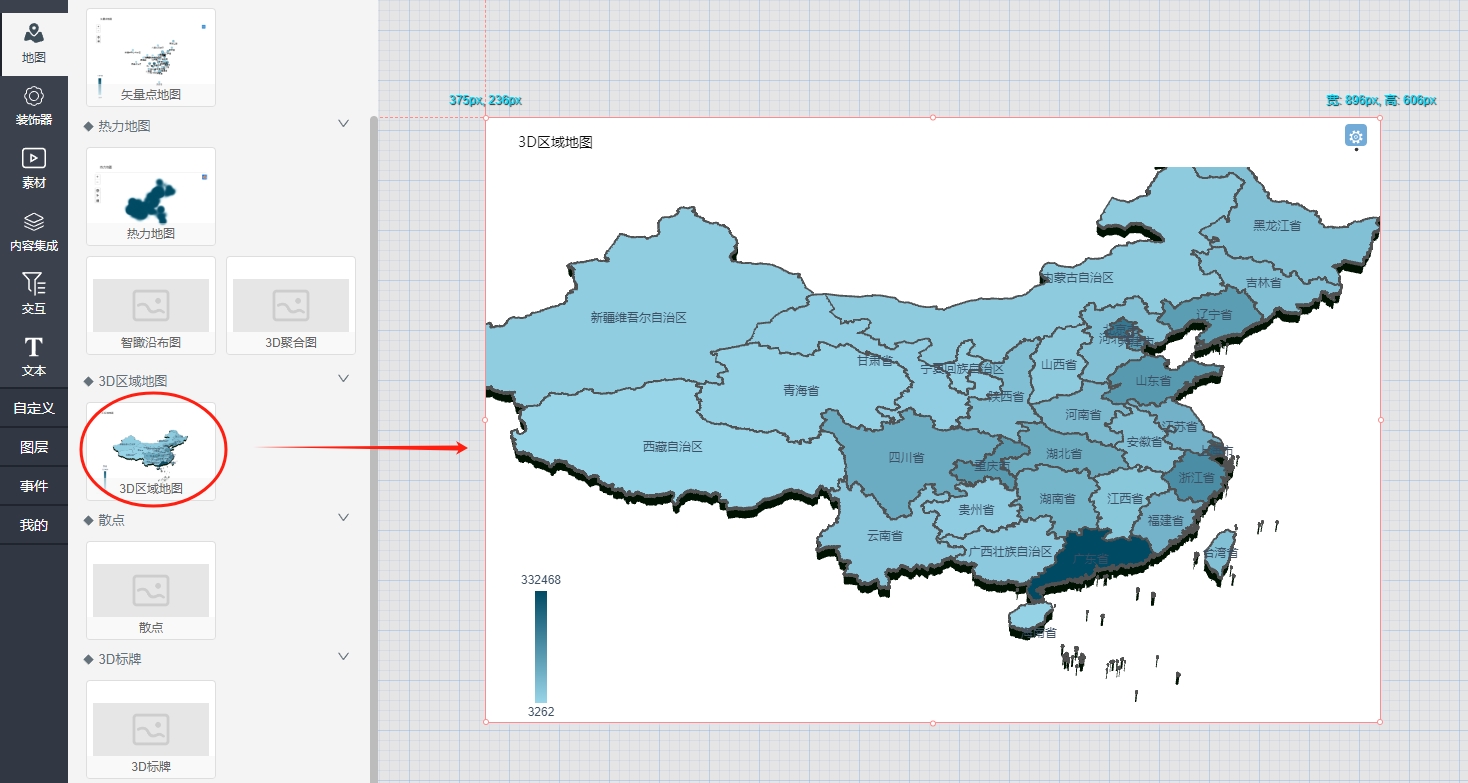Click the gear settings icon on map widget
This screenshot has width=1468, height=783.
[1355, 137]
